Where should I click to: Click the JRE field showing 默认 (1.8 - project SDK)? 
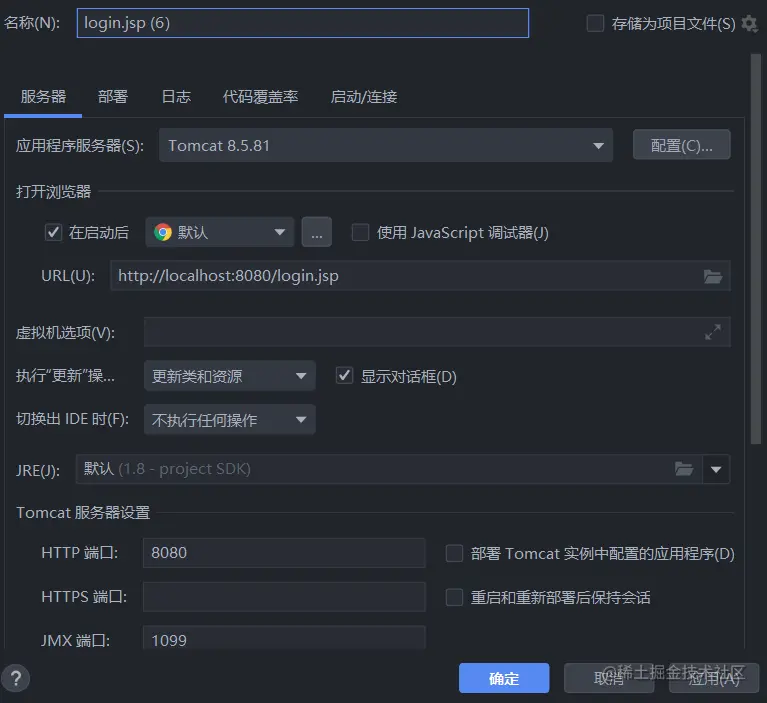tap(389, 469)
